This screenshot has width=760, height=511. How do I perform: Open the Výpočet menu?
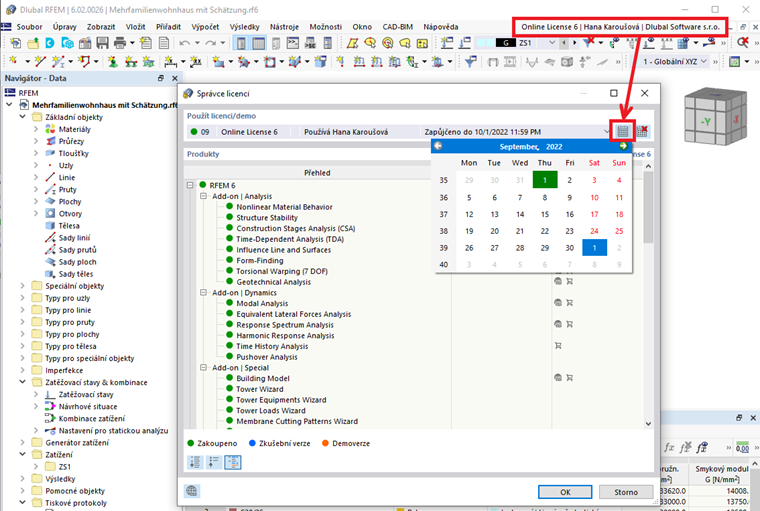click(205, 27)
